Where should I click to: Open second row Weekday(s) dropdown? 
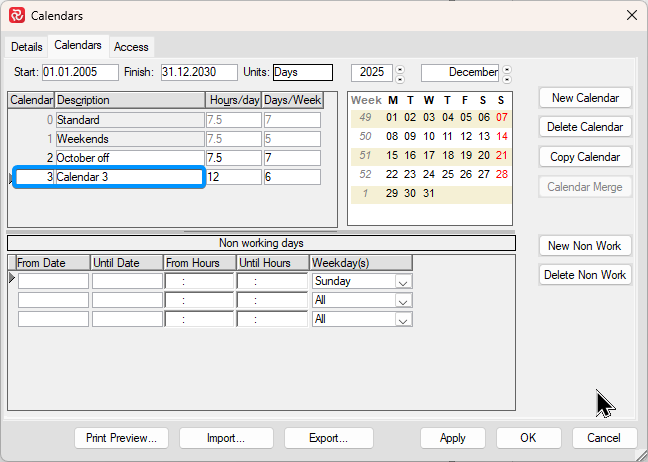coord(403,300)
